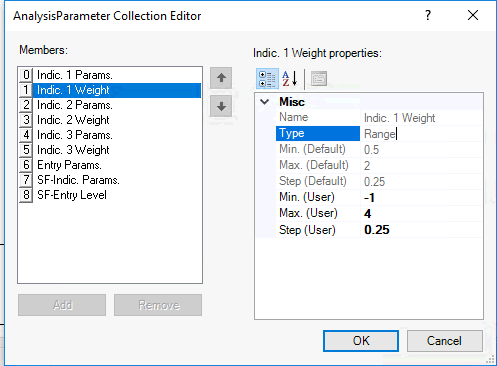Move selected member down with arrow

[221, 107]
